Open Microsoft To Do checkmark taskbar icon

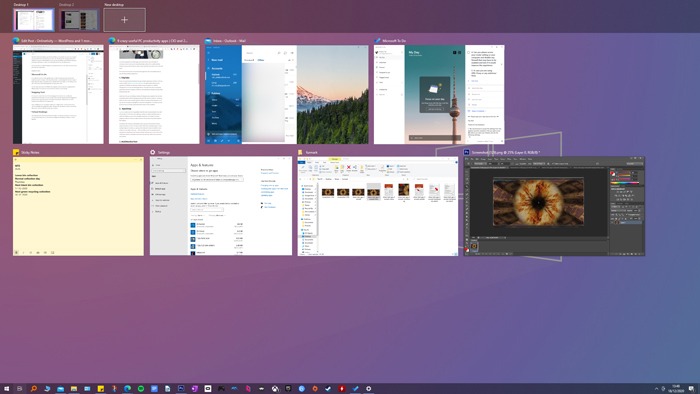click(355, 389)
